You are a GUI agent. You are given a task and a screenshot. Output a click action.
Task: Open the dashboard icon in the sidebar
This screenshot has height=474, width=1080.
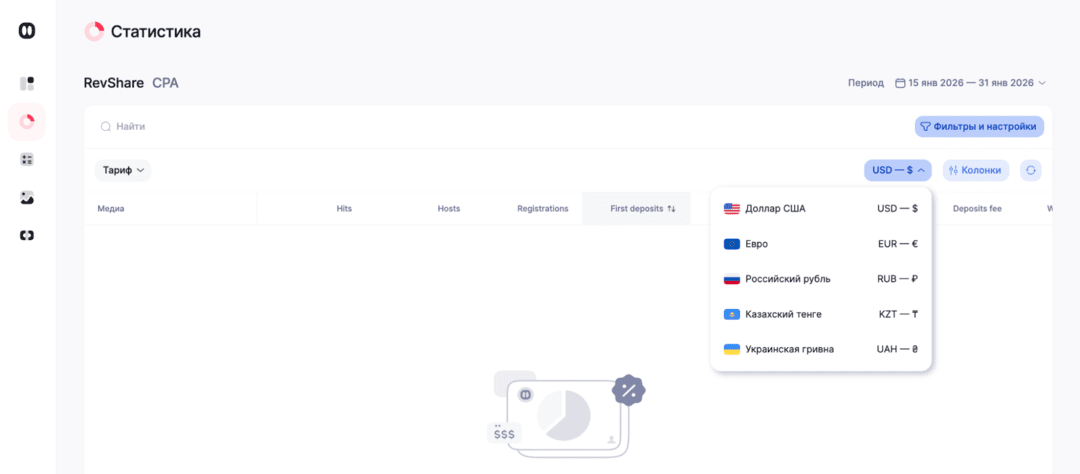tap(27, 83)
